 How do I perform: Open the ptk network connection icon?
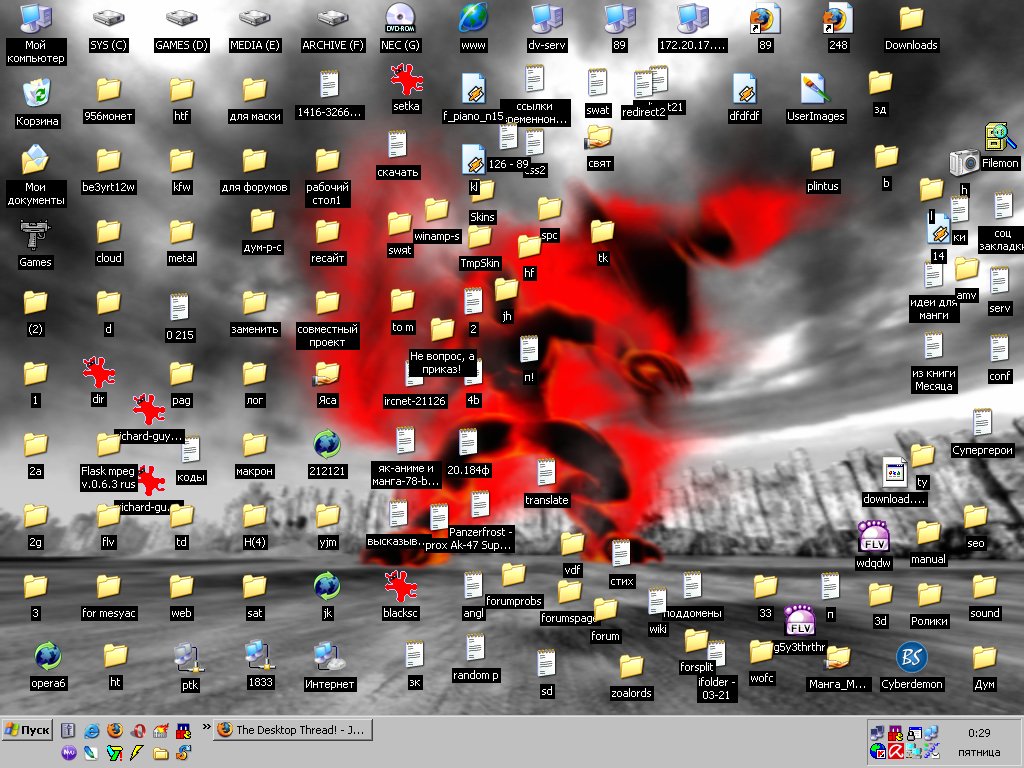[x=189, y=667]
